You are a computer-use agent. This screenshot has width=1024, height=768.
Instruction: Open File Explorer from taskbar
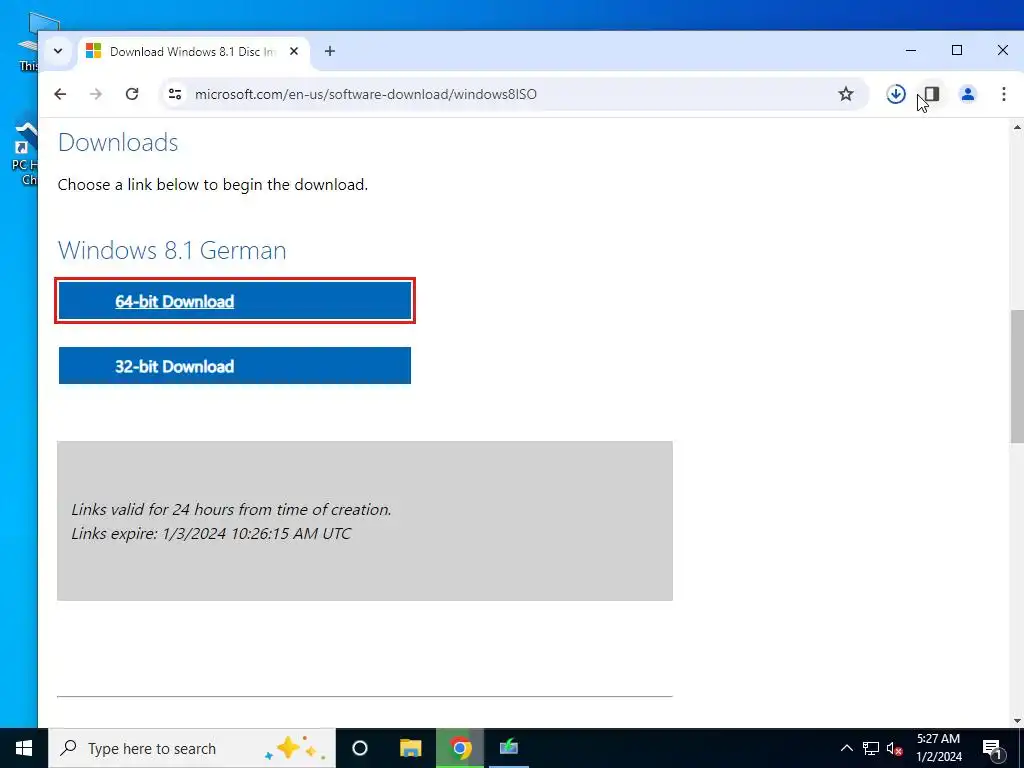click(410, 748)
